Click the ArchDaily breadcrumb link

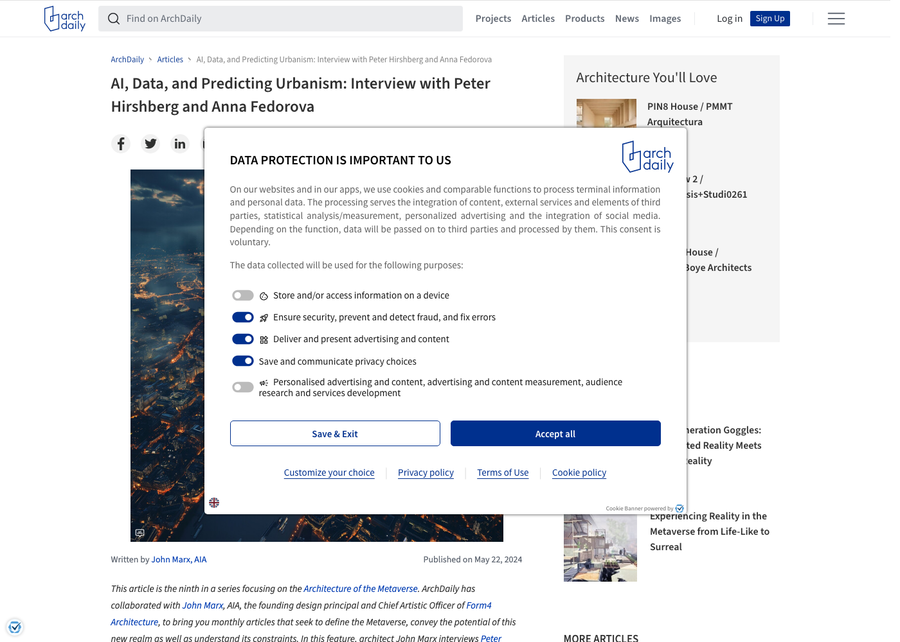(x=127, y=60)
